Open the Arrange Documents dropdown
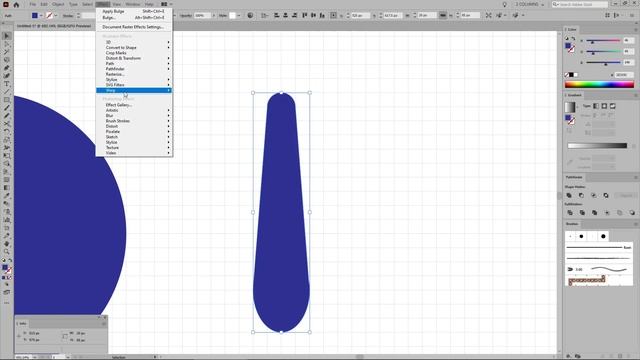Viewport: 640px width, 360px height. [x=166, y=4]
